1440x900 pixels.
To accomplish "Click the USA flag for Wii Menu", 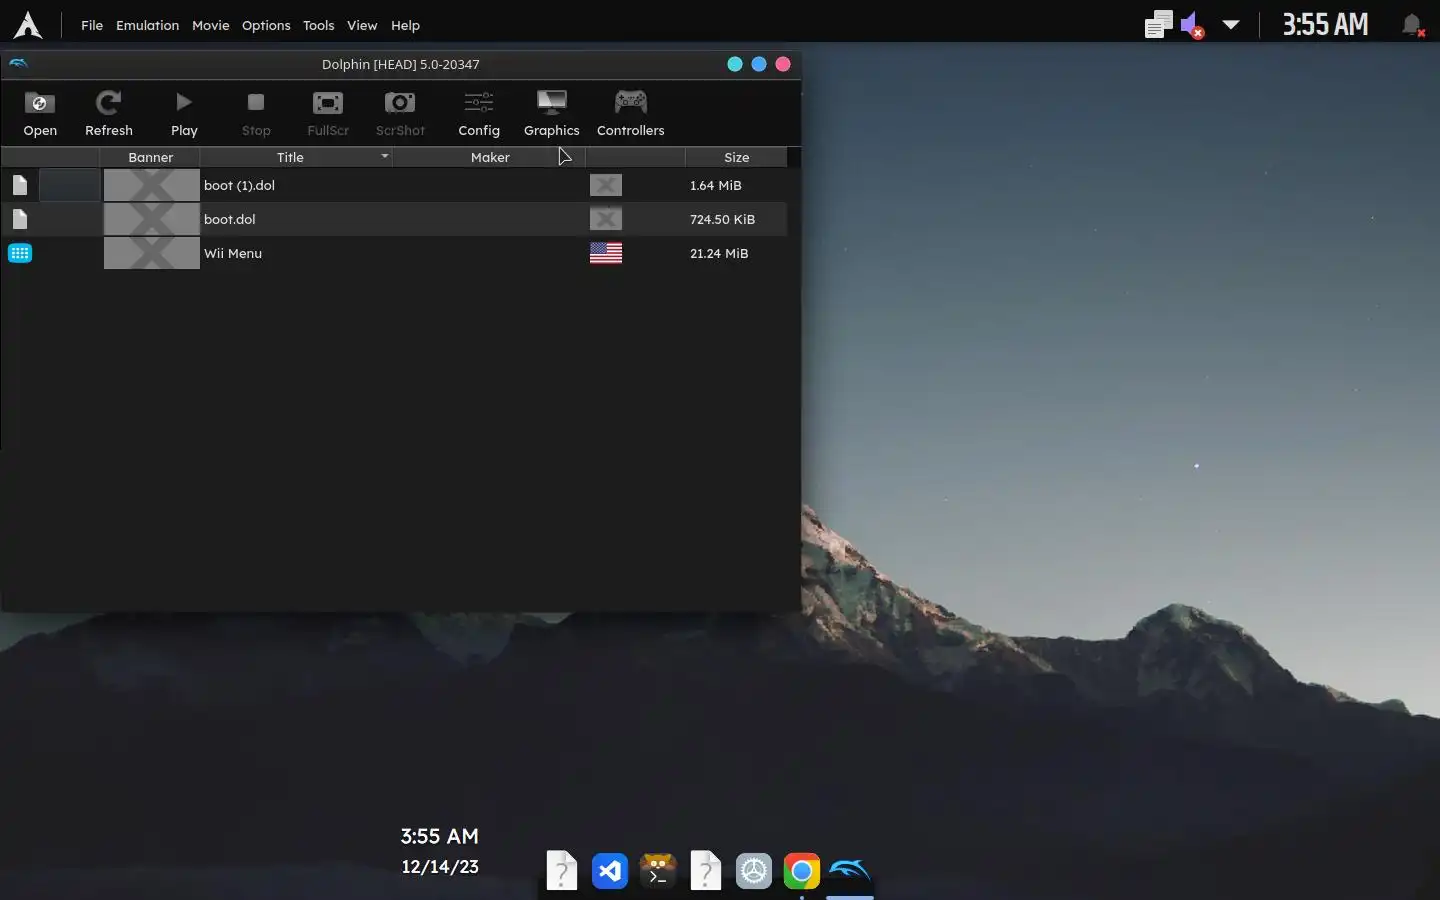I will (x=606, y=253).
